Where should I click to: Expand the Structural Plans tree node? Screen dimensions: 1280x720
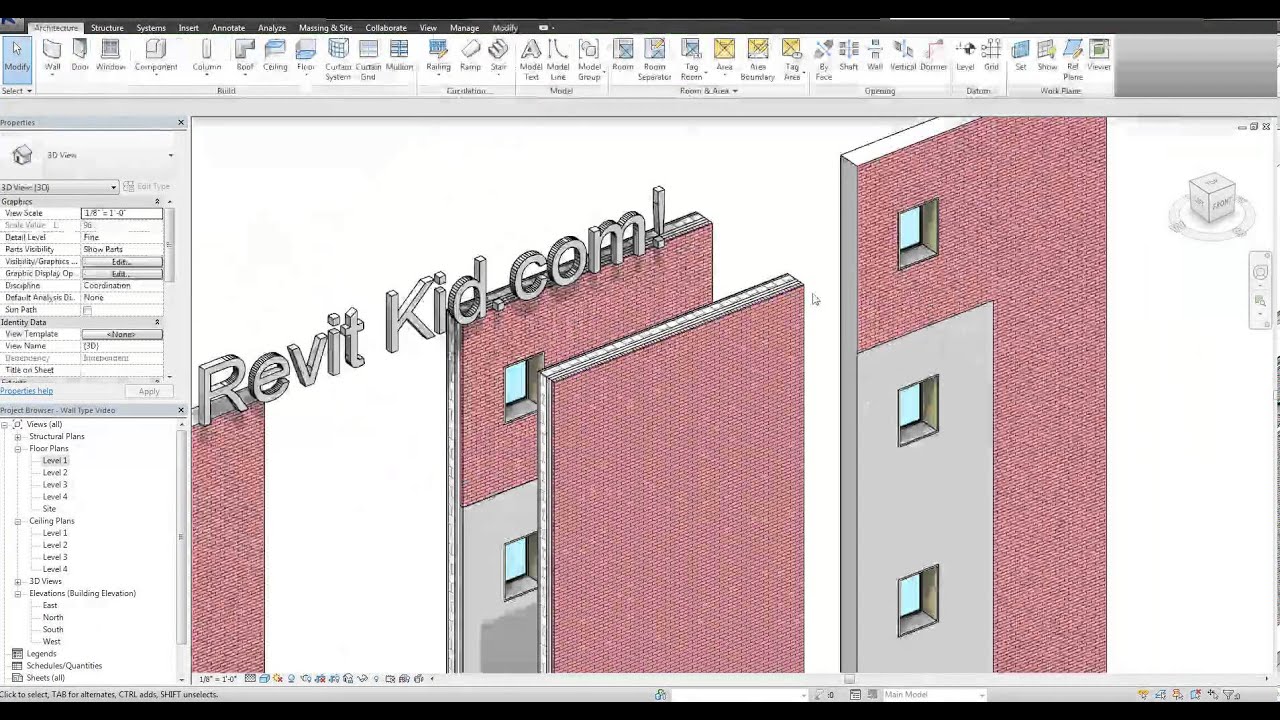click(18, 437)
